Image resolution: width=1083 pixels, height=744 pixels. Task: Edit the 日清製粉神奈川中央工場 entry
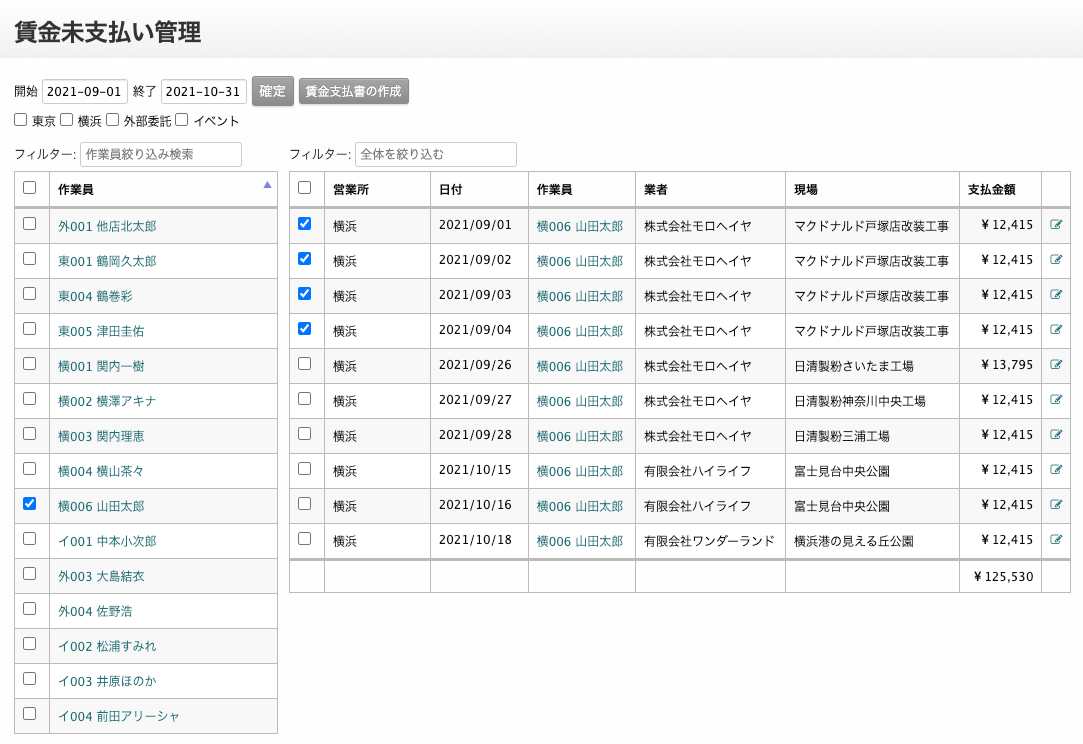click(1056, 400)
